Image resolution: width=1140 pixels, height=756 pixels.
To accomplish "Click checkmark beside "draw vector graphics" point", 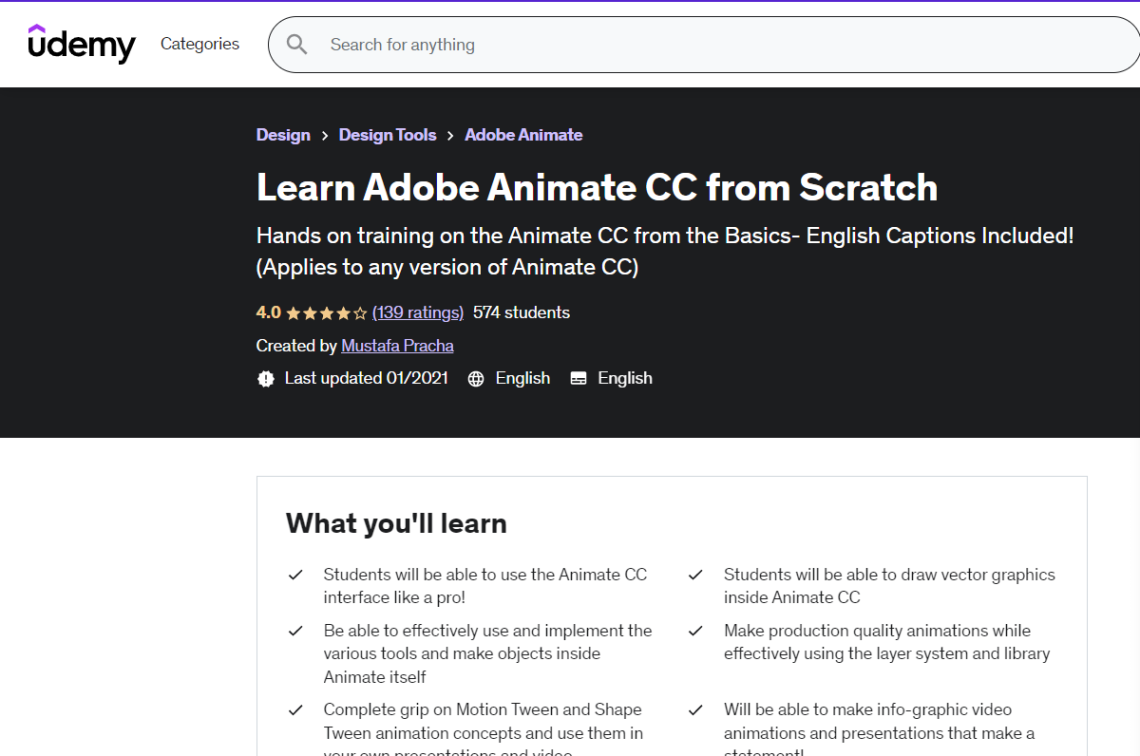I will pyautogui.click(x=695, y=575).
